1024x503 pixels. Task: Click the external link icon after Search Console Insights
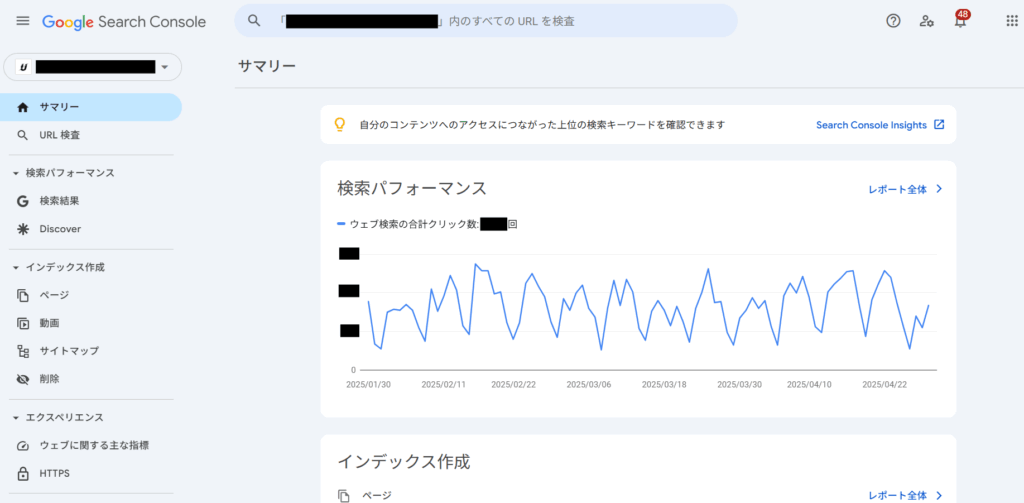pos(939,125)
